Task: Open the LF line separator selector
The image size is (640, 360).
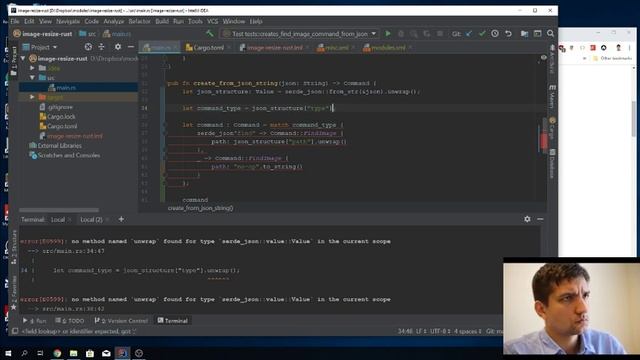Action: coord(421,331)
